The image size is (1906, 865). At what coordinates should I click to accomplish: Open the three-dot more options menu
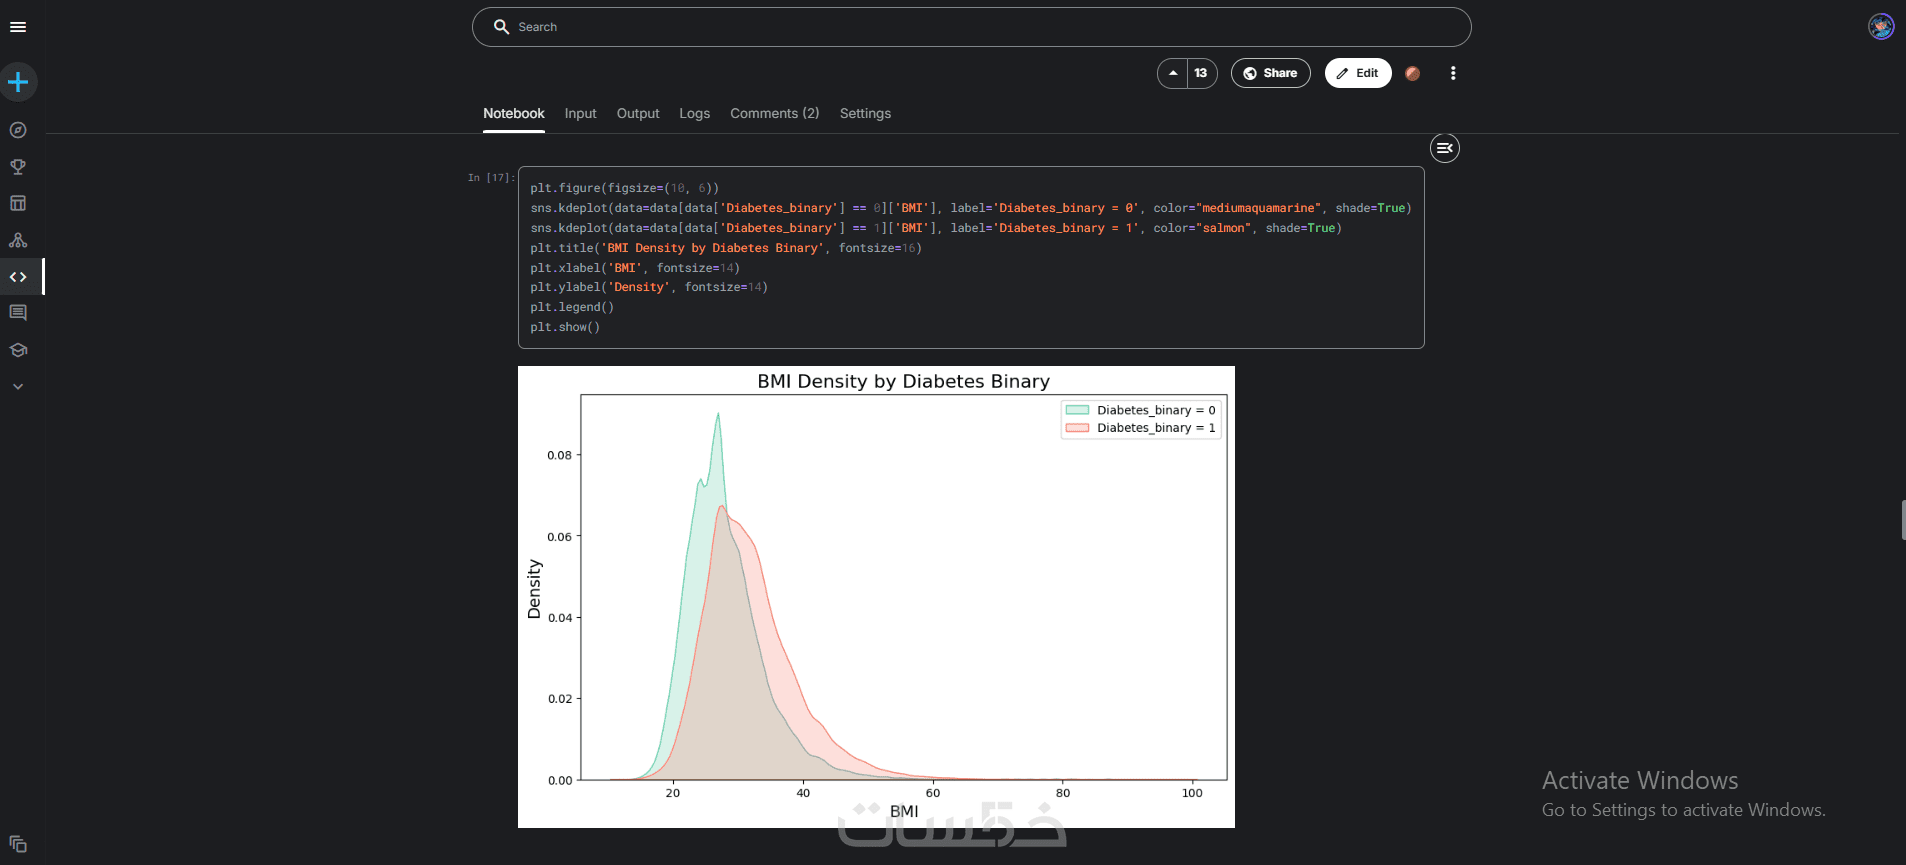pos(1453,73)
